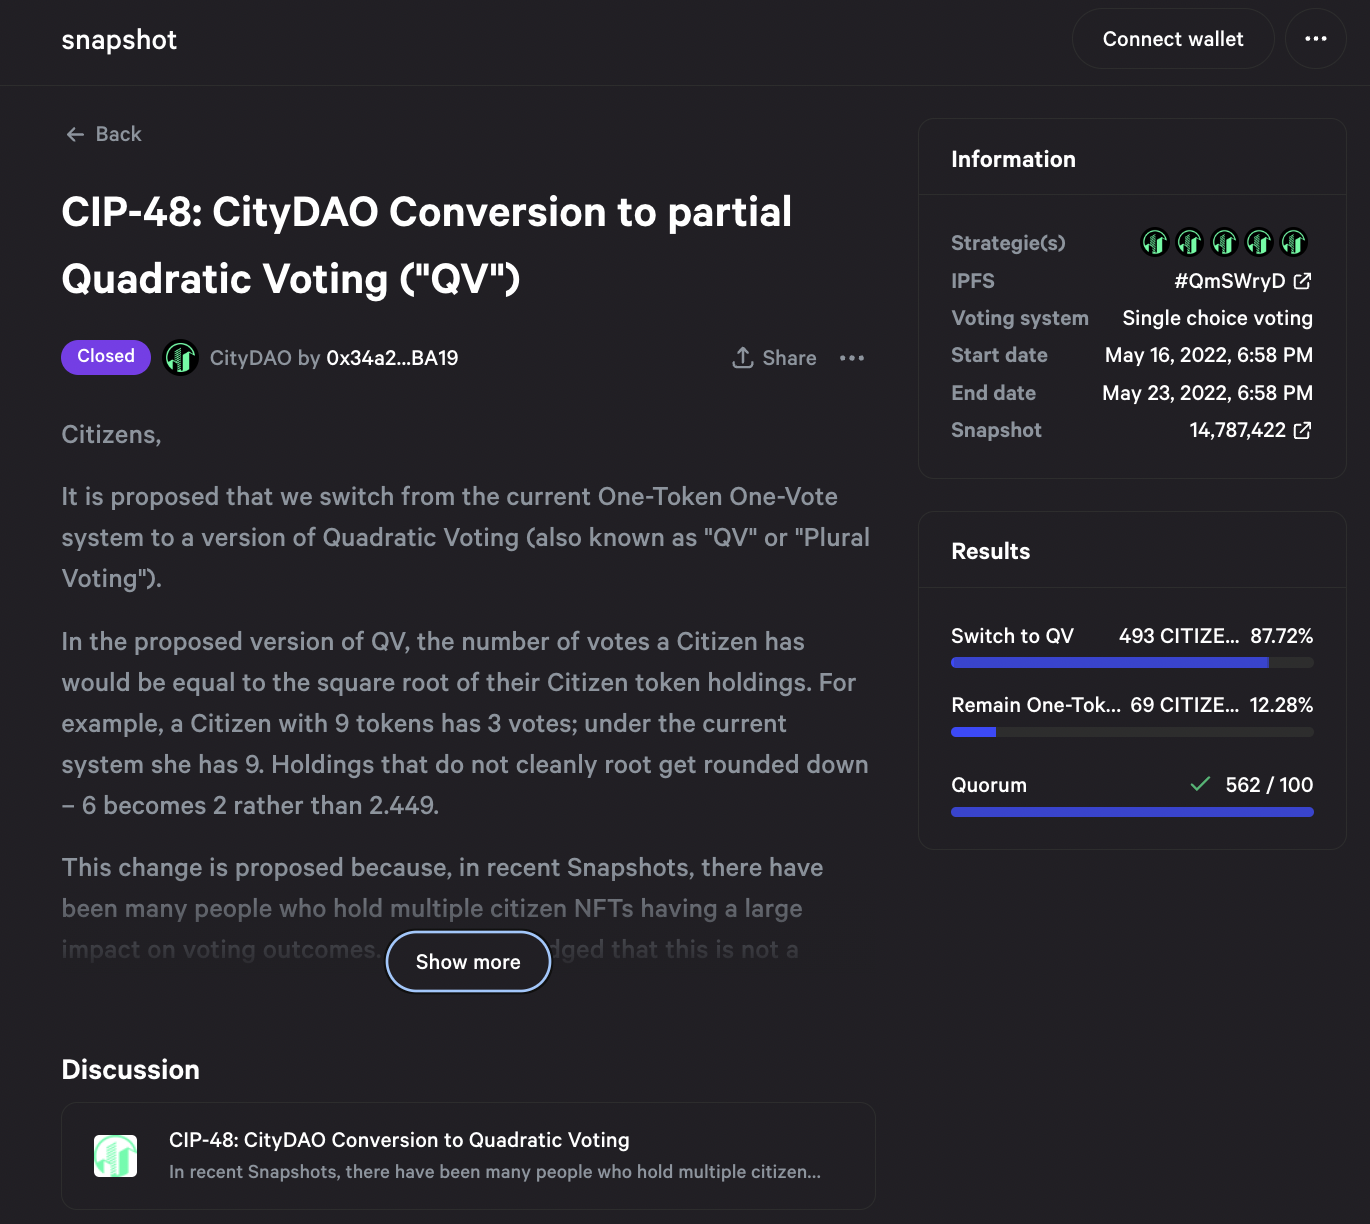Expand proposal text with Show more

coord(468,962)
